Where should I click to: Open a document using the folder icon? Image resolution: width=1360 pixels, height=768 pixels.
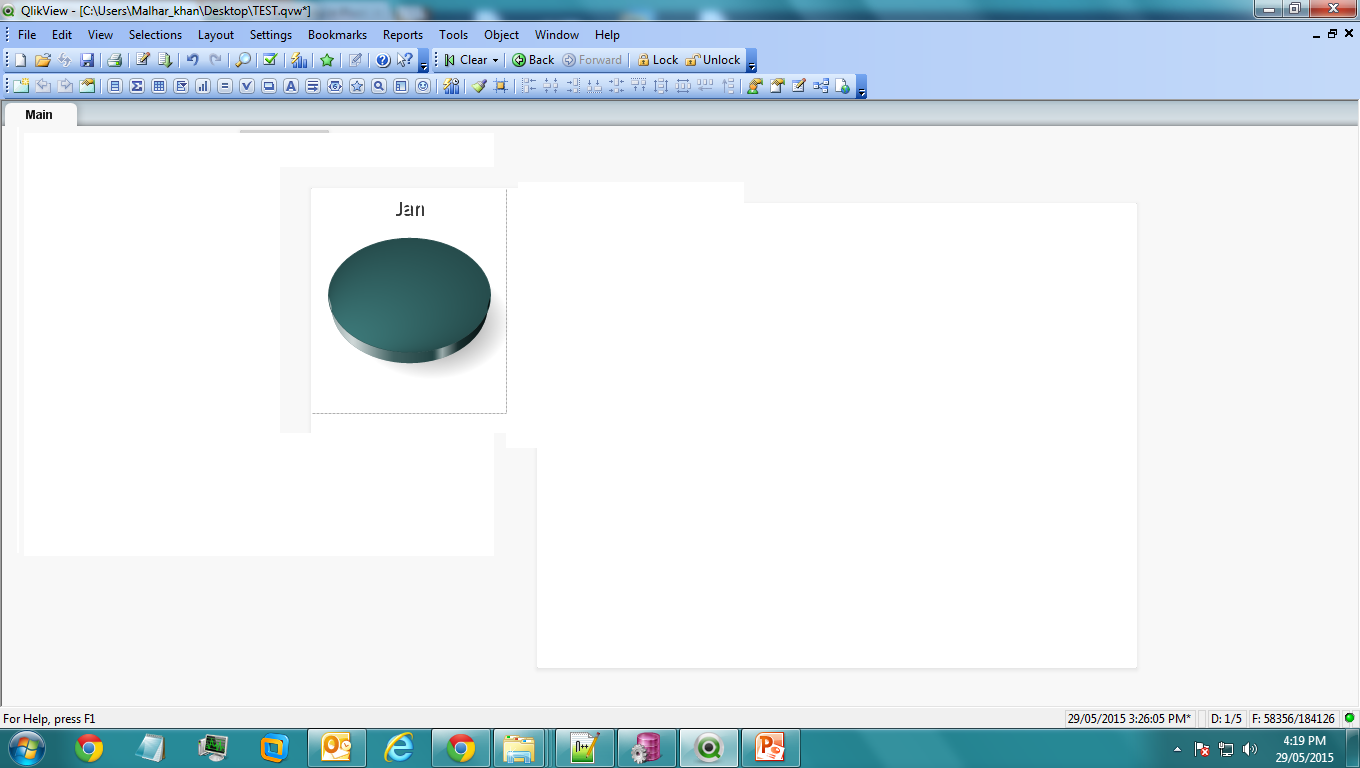[42, 60]
